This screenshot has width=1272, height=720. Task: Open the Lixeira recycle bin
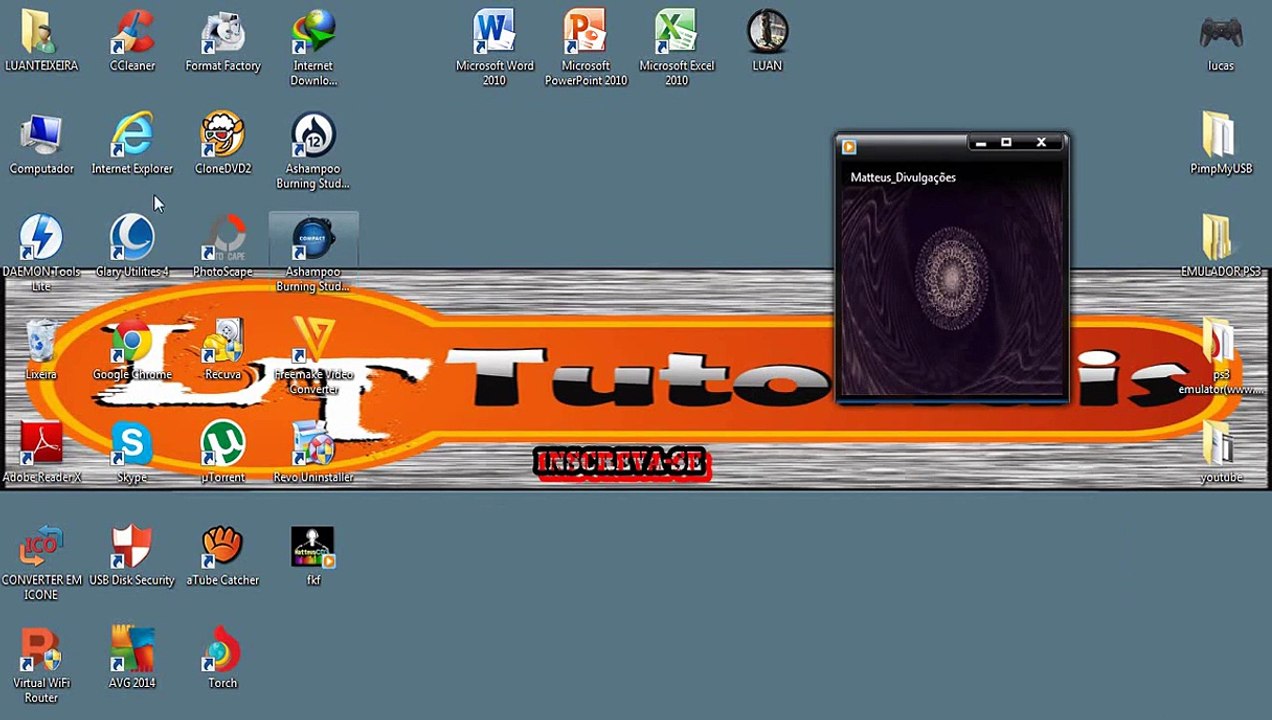[x=41, y=349]
